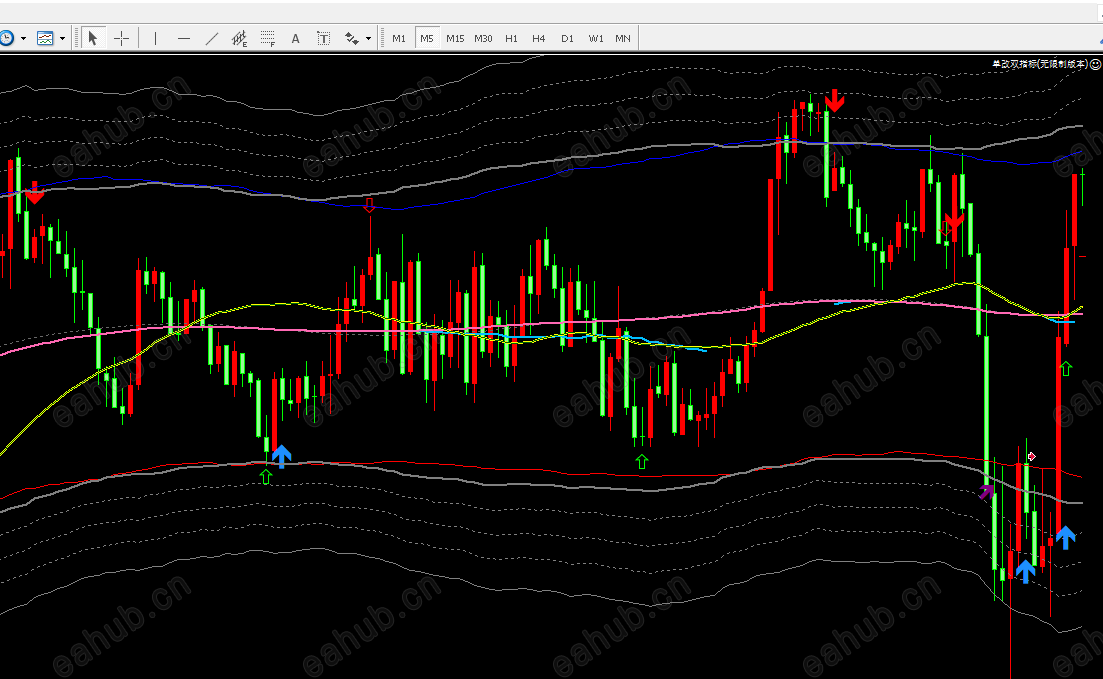
Task: Expand the Templates dropdown arrow
Action: pyautogui.click(x=63, y=39)
